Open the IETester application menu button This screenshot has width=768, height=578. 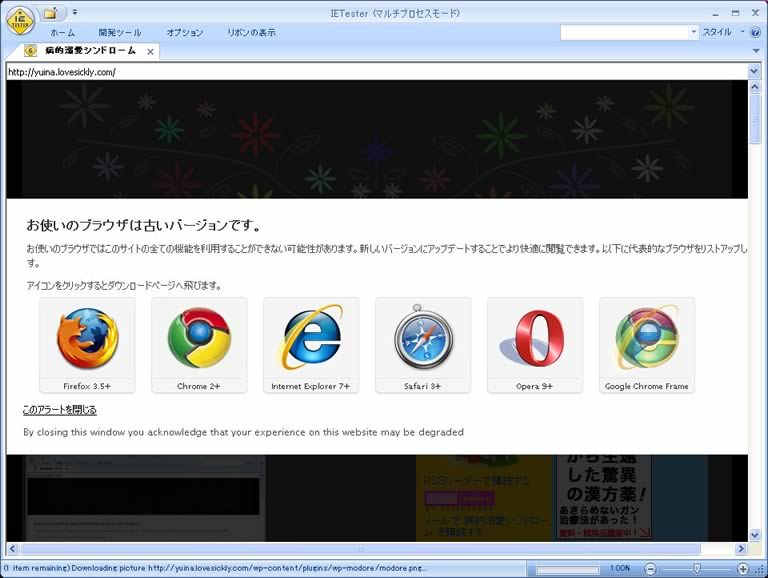(20, 21)
